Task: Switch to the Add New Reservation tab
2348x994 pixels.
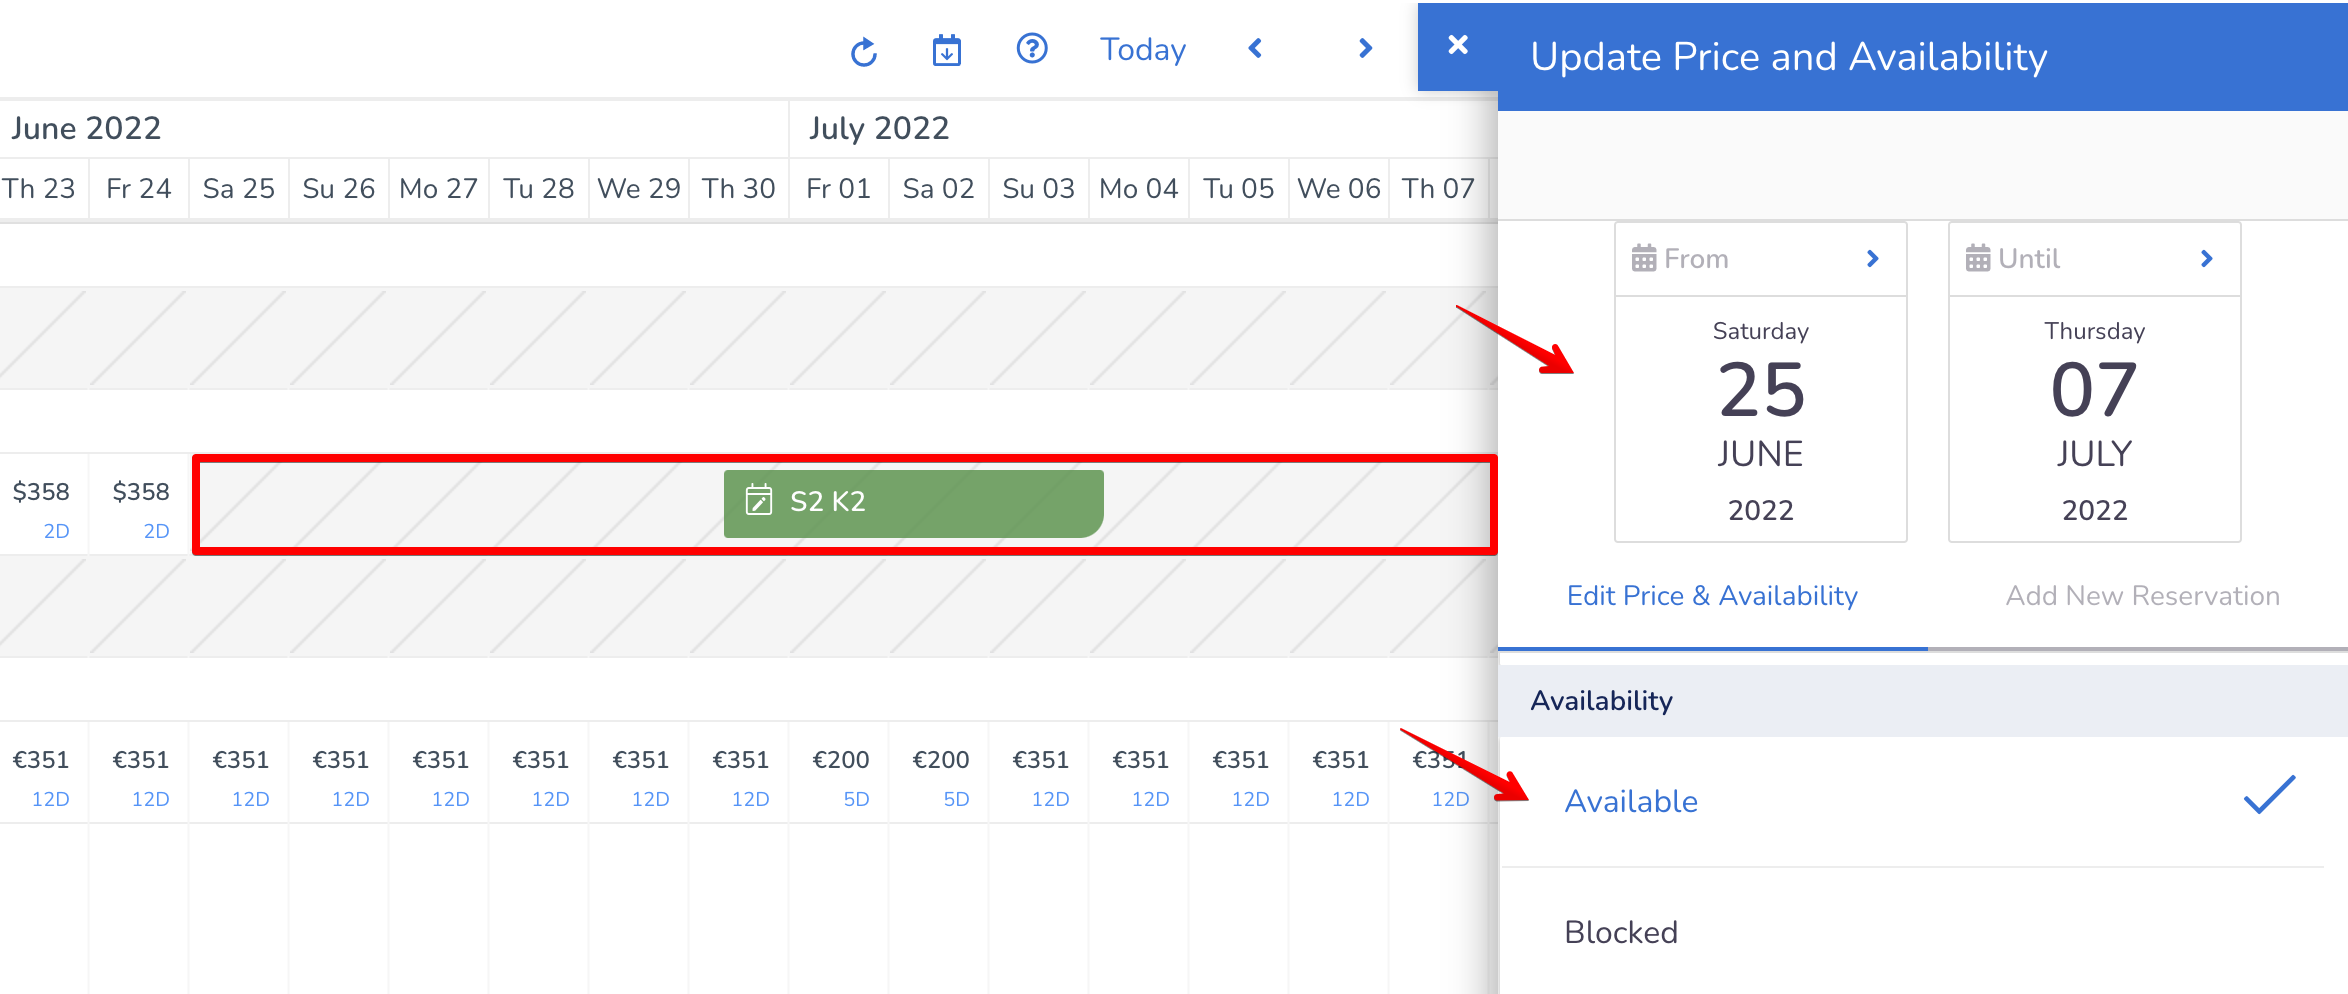Action: pyautogui.click(x=2142, y=595)
